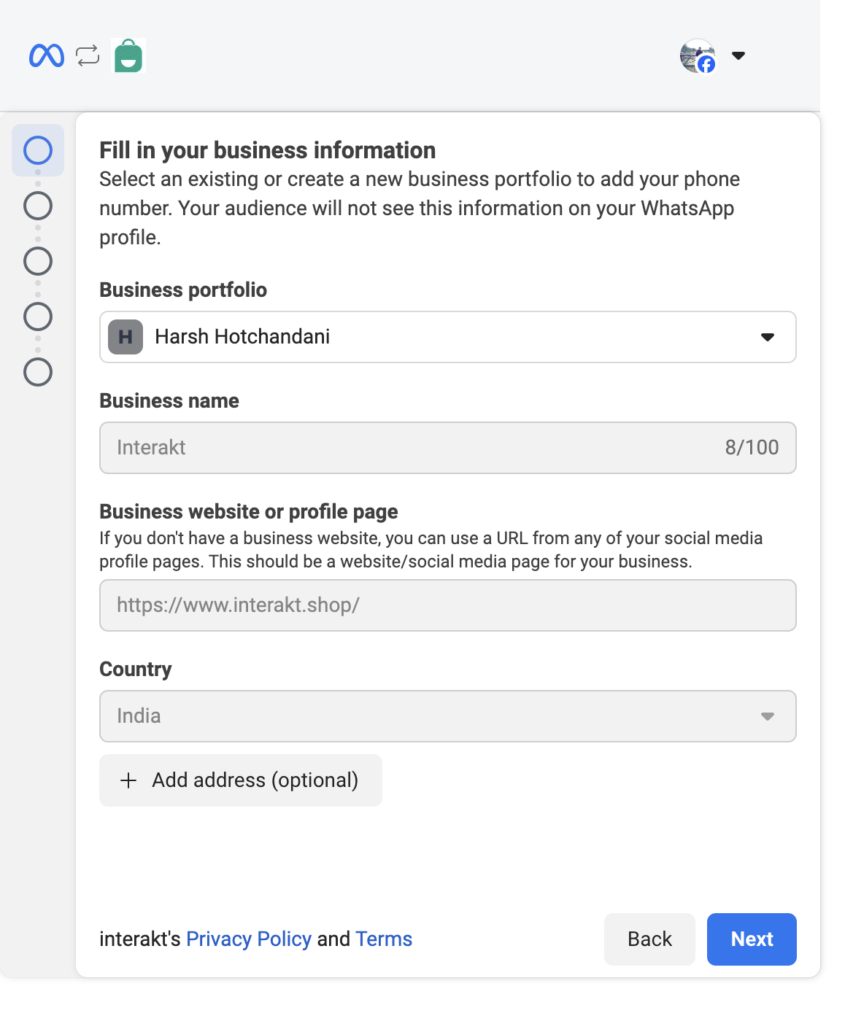
Task: Open interakt's Privacy Policy link
Action: [249, 939]
